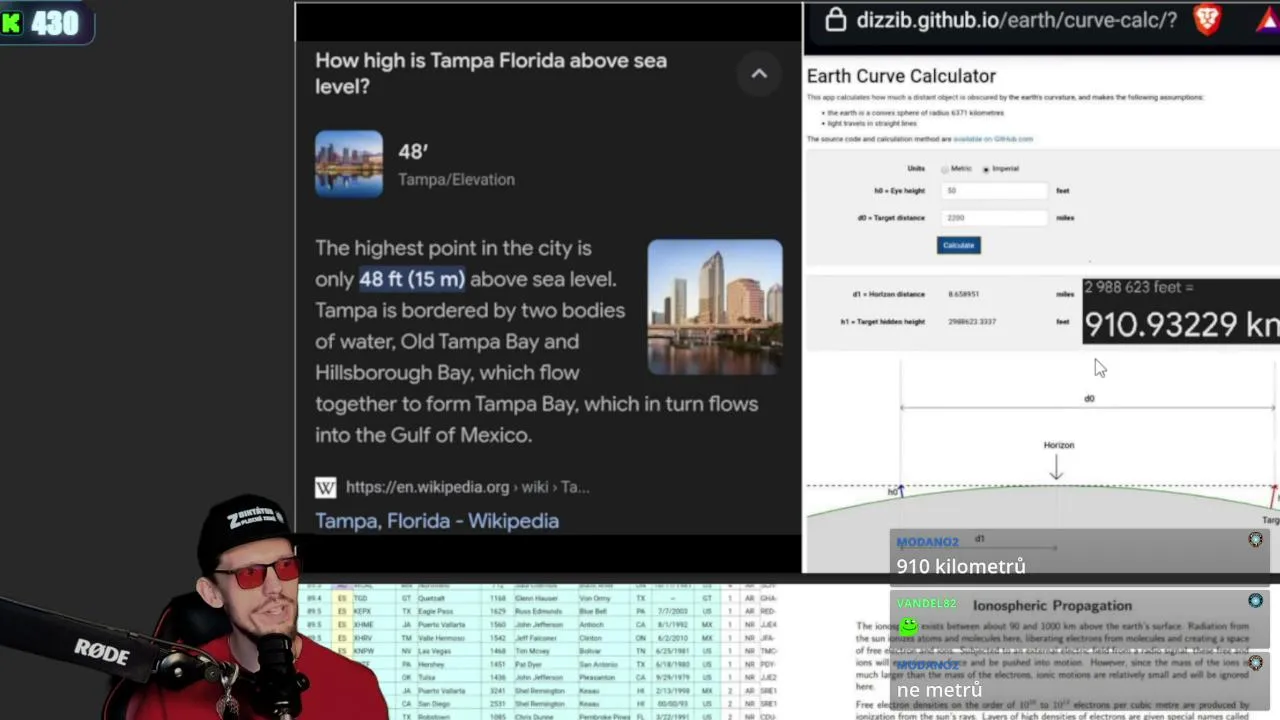Click the badge icon on VANDEL82's chat message
Image resolution: width=1280 pixels, height=720 pixels.
click(1255, 601)
